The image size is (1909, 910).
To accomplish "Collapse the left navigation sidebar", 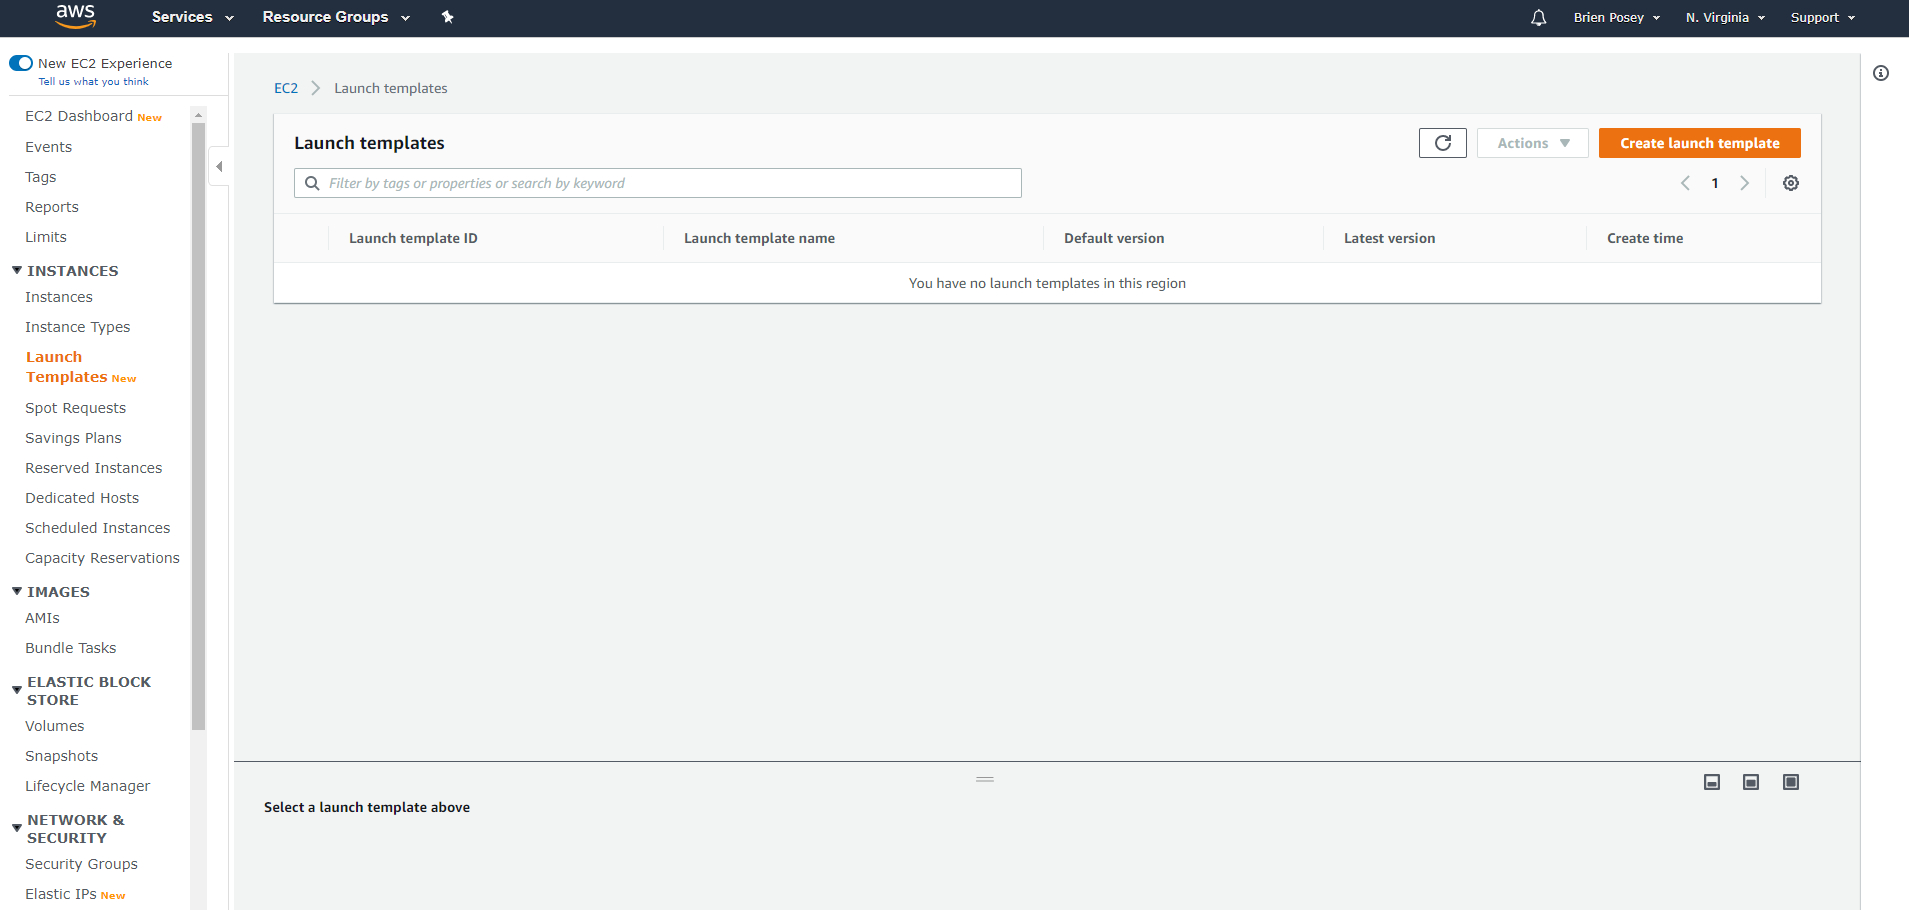I will click(219, 166).
